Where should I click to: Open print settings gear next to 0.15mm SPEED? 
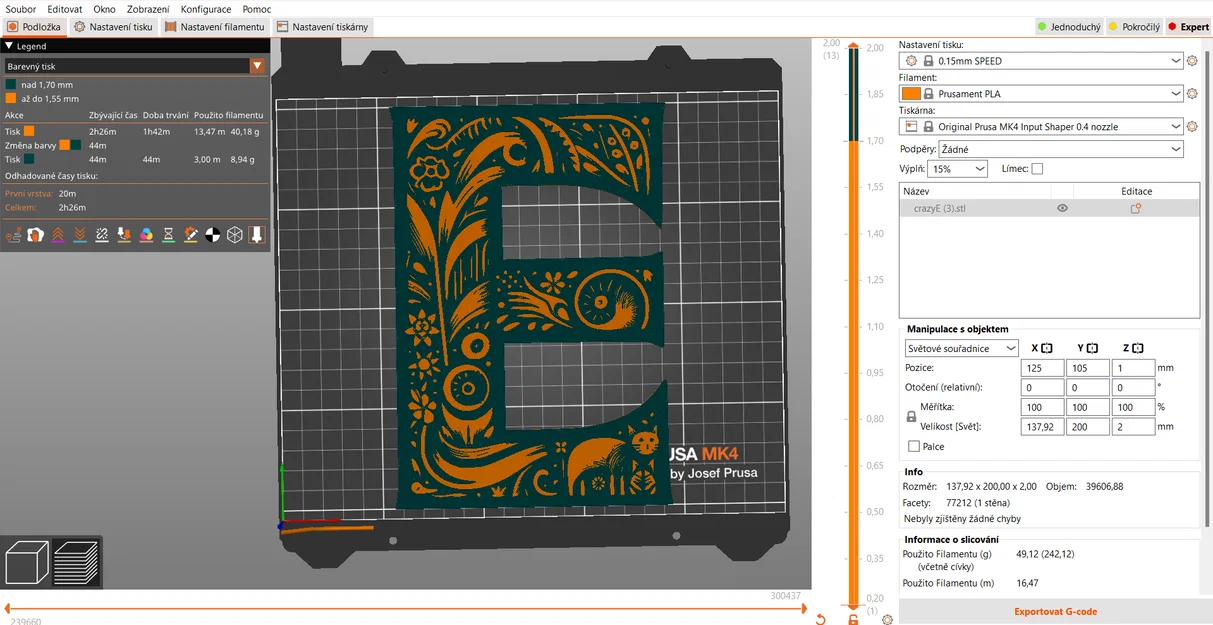click(1192, 61)
